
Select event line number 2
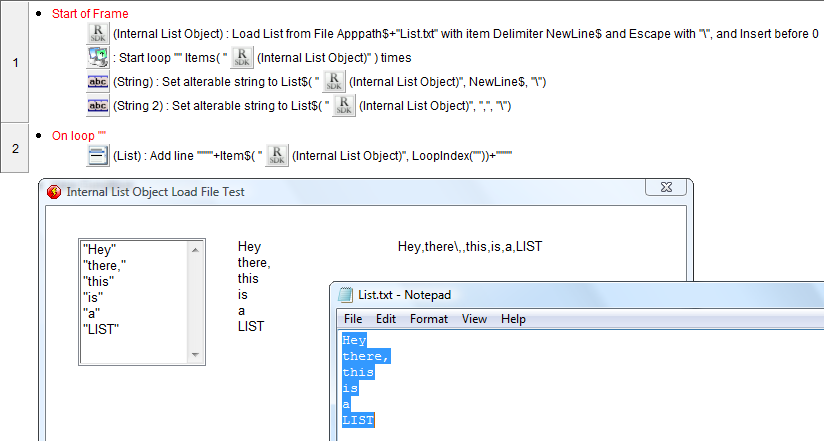[x=15, y=148]
